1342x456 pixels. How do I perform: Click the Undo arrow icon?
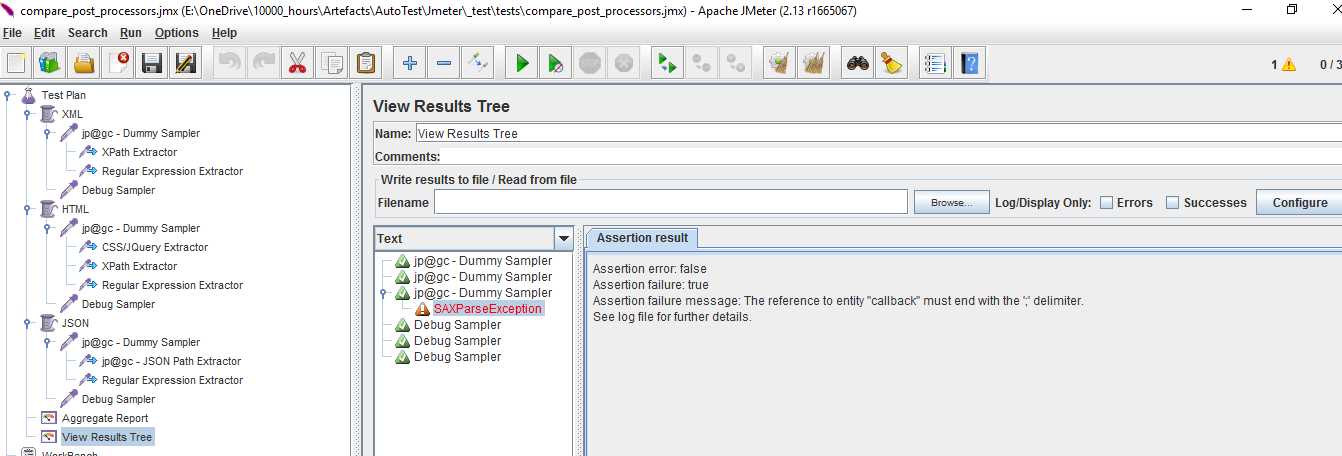coord(230,63)
